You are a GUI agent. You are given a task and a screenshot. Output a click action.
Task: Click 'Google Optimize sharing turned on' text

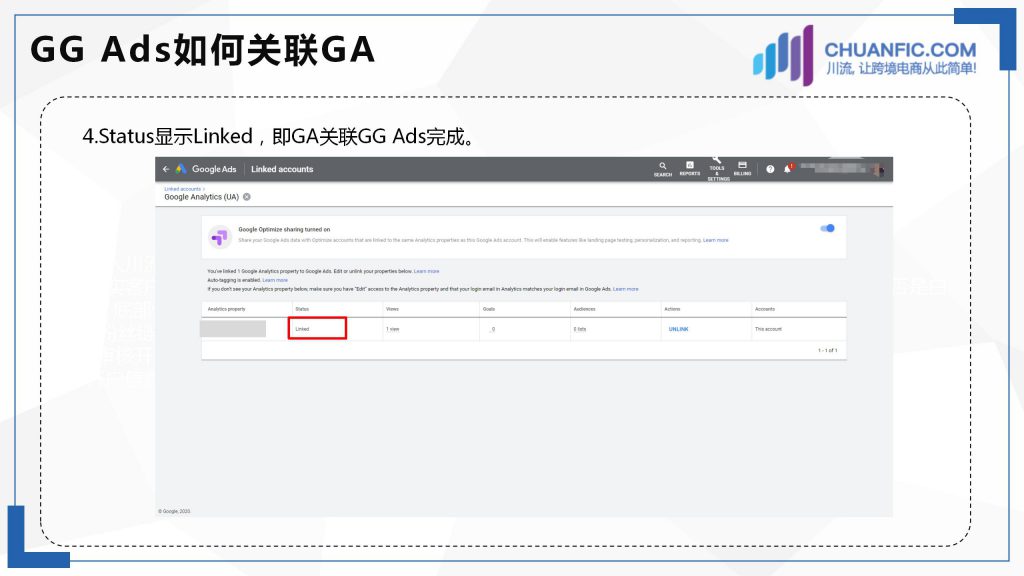click(284, 230)
